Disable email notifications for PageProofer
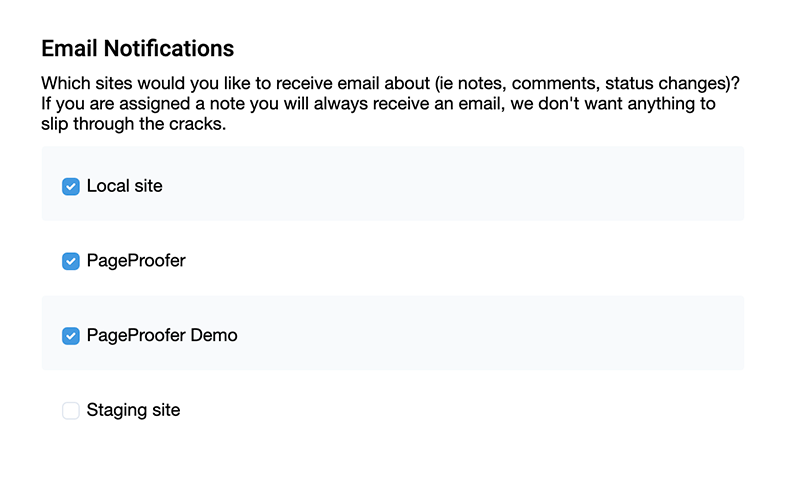Viewport: 800px width, 478px height. [71, 261]
